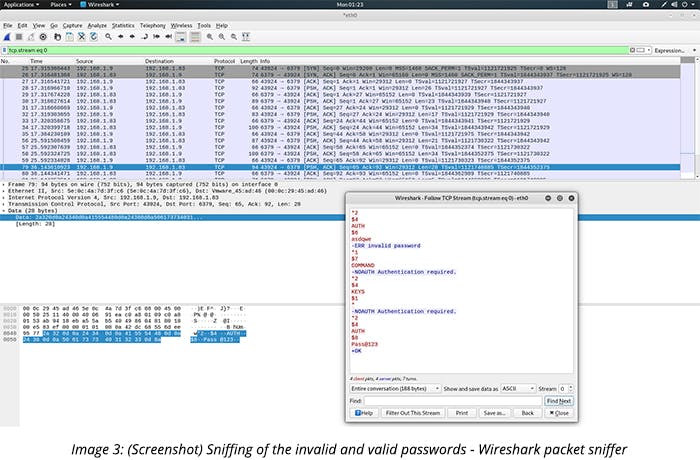700x460 pixels.
Task: Collapse Data (28 bytes) tree
Action: pyautogui.click(x=4, y=211)
